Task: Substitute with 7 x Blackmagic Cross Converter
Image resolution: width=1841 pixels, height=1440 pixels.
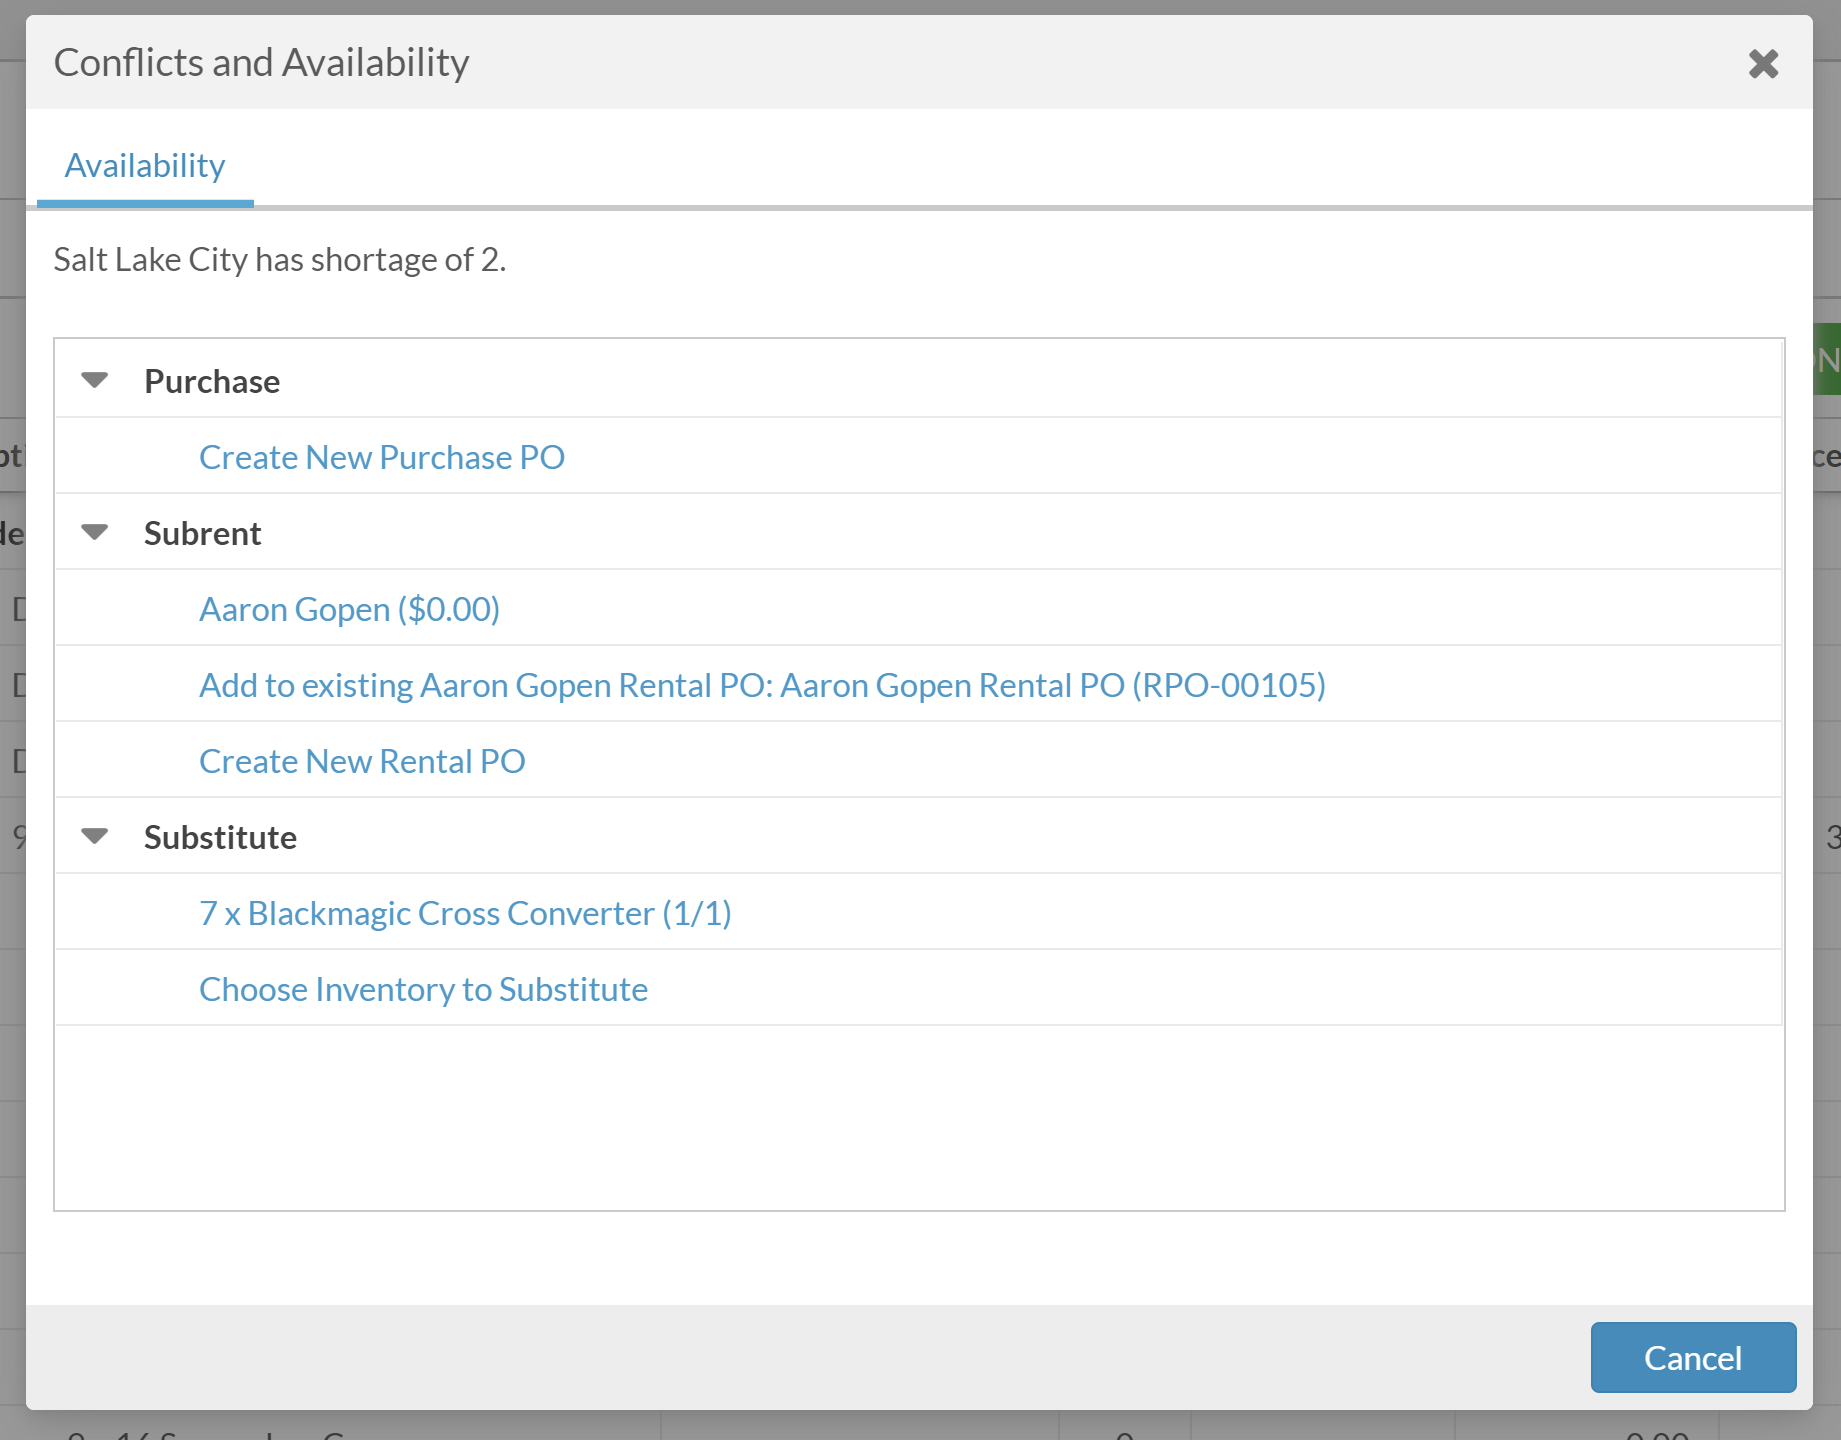Action: pyautogui.click(x=465, y=913)
